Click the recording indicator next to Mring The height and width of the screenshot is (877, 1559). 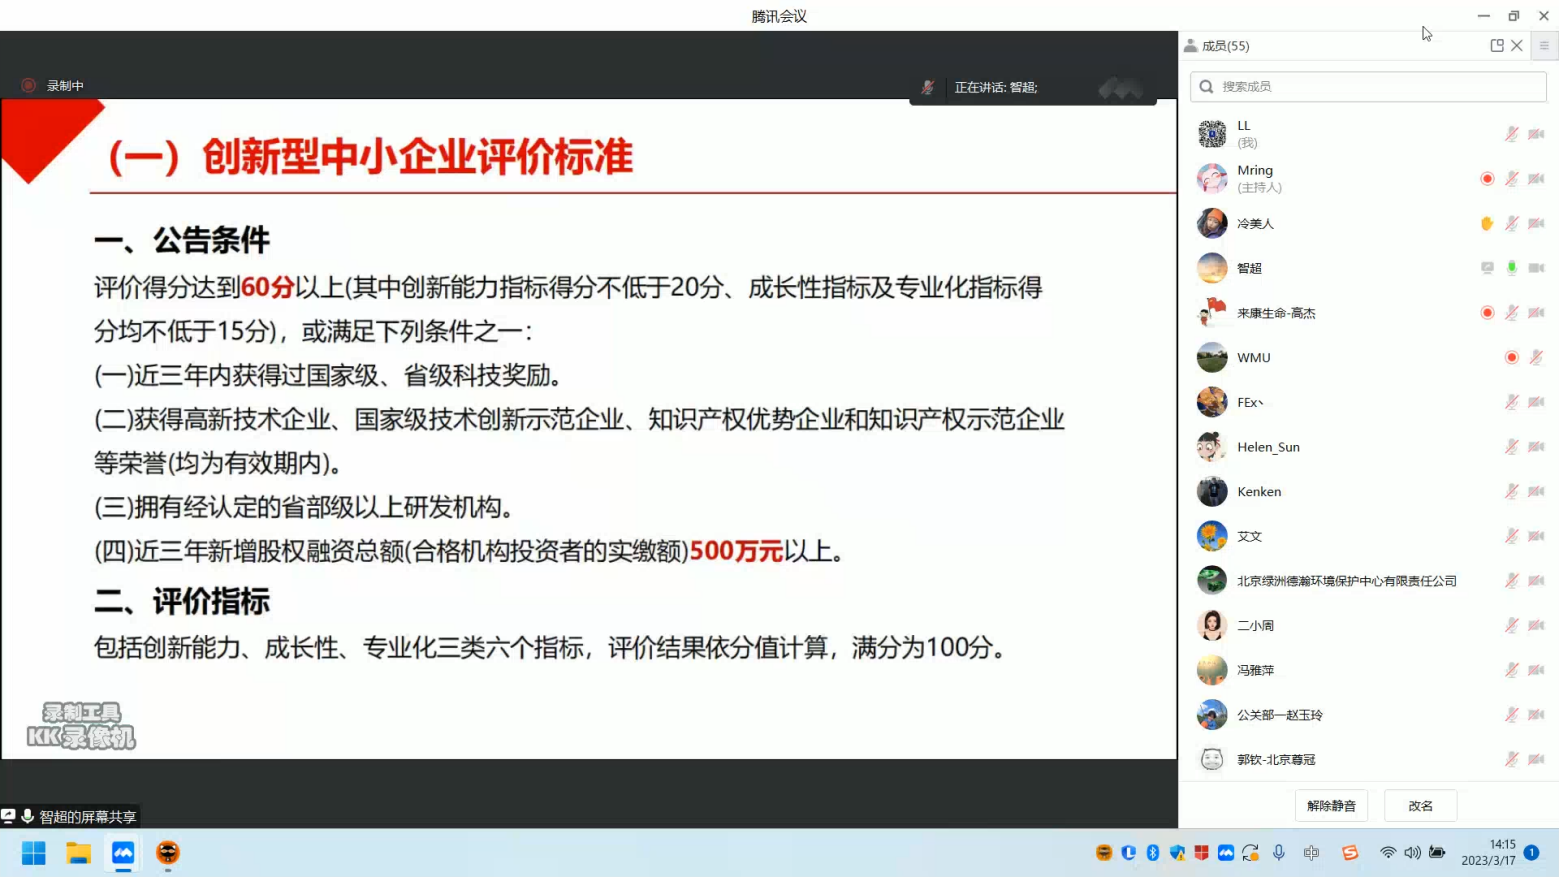point(1487,179)
